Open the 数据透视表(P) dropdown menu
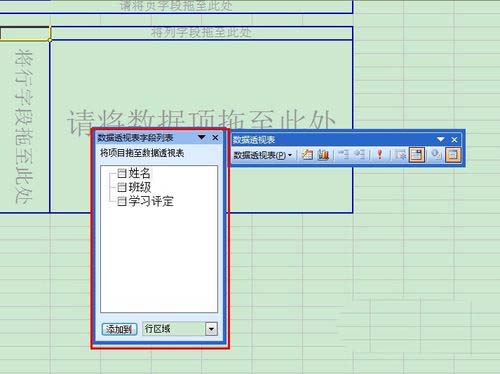Viewport: 500px width, 374px height. tap(263, 155)
